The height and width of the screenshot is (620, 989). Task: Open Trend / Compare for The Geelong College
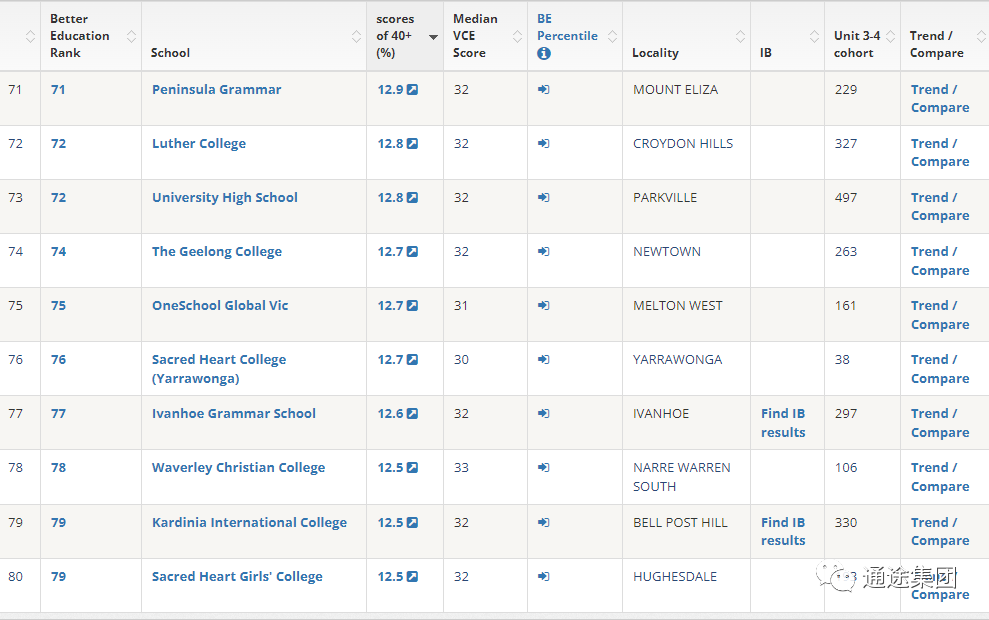coord(940,261)
